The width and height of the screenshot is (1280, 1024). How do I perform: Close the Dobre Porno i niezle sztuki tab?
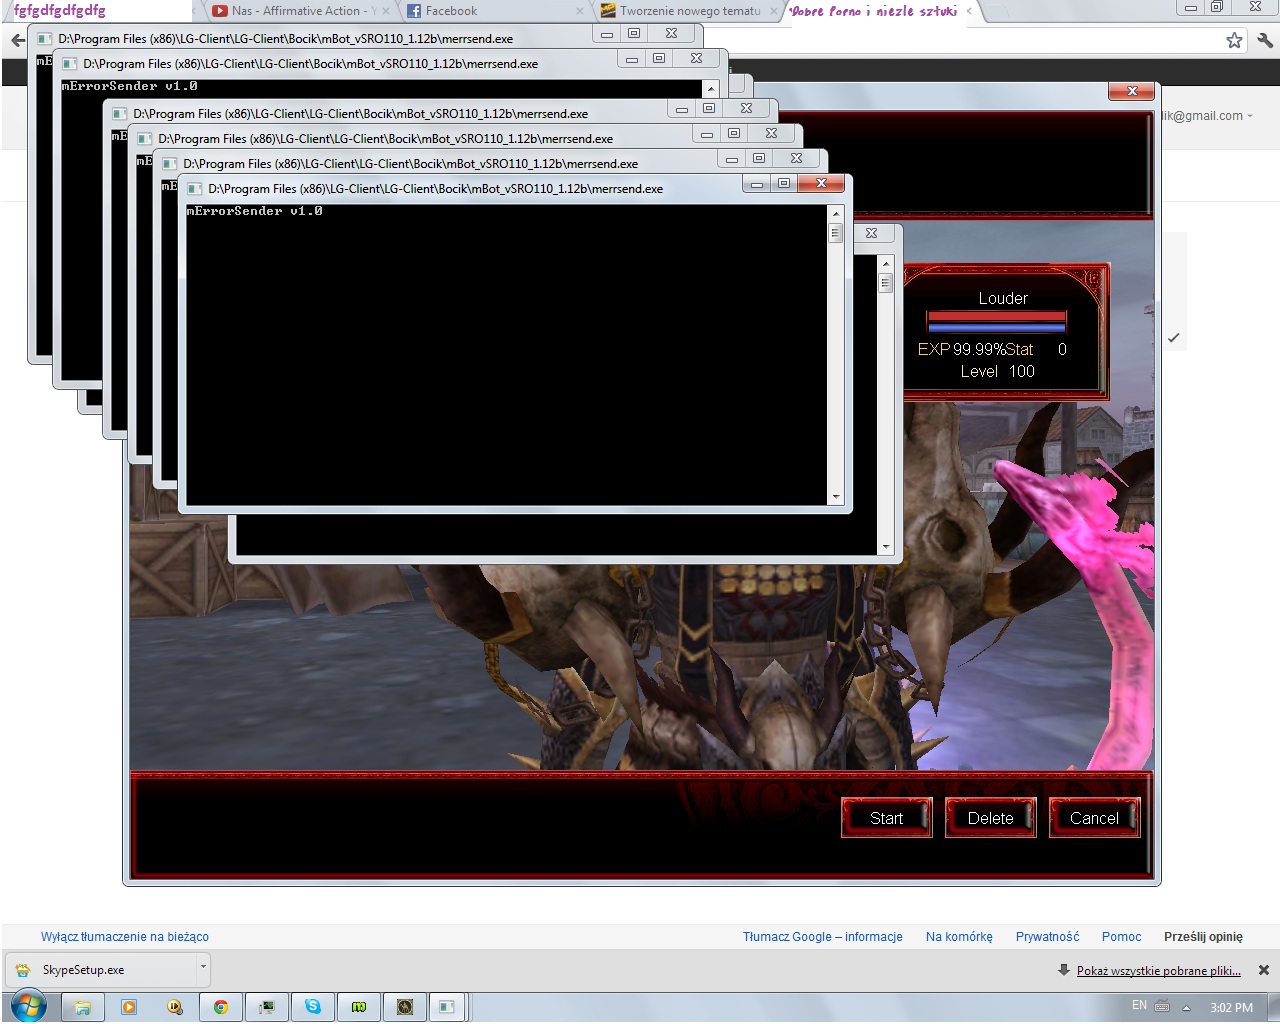[x=968, y=11]
